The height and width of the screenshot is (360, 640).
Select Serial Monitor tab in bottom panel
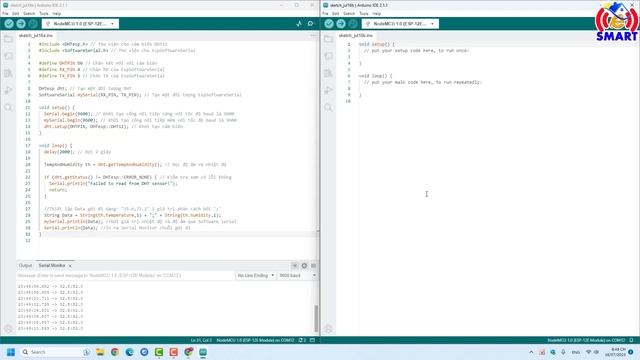coord(52,266)
